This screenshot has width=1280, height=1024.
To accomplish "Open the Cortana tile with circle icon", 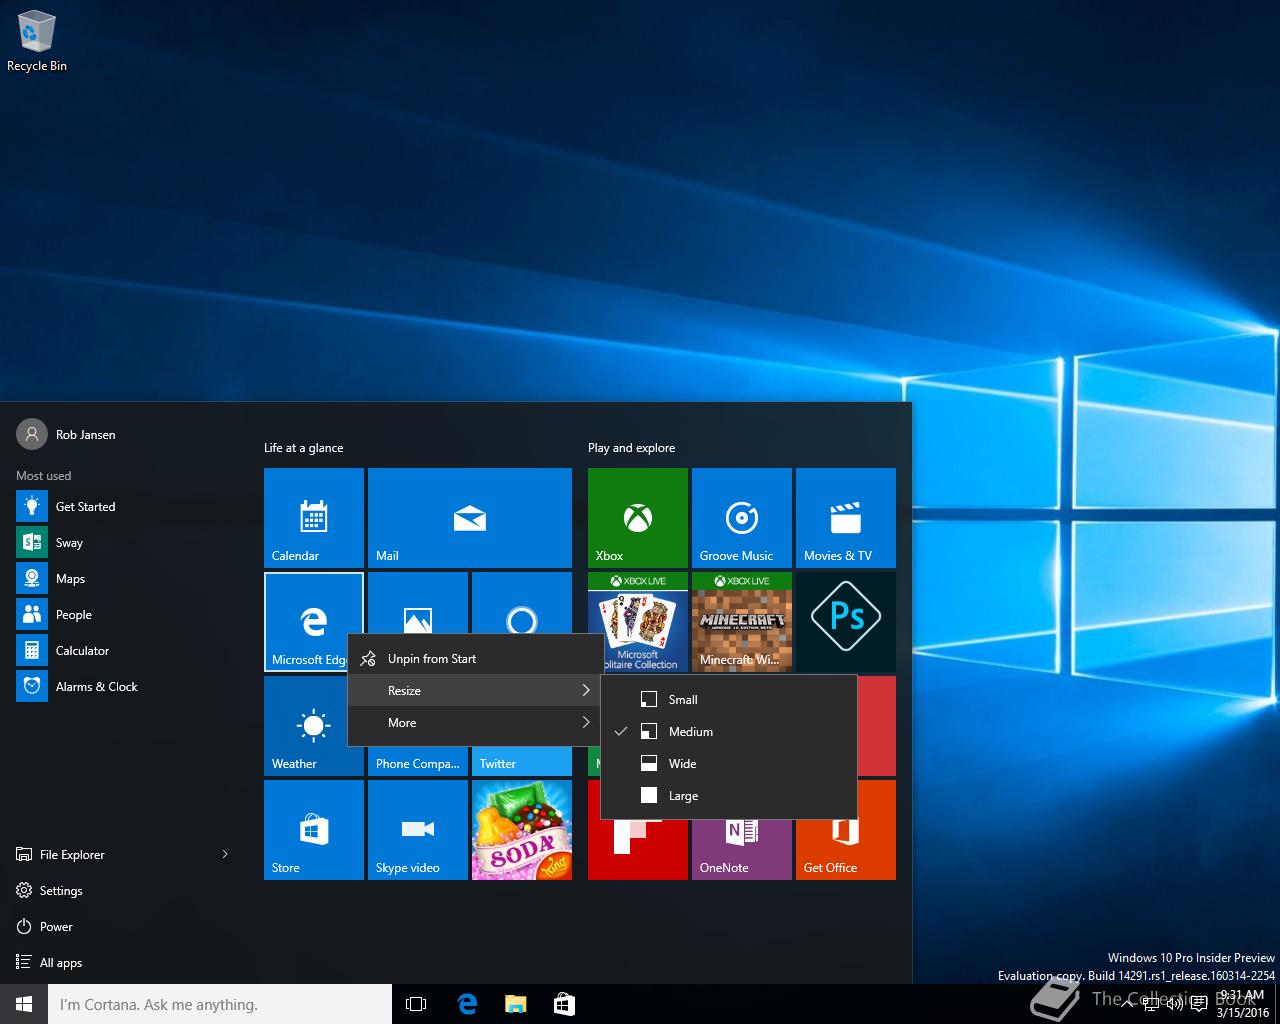I will pos(522,603).
